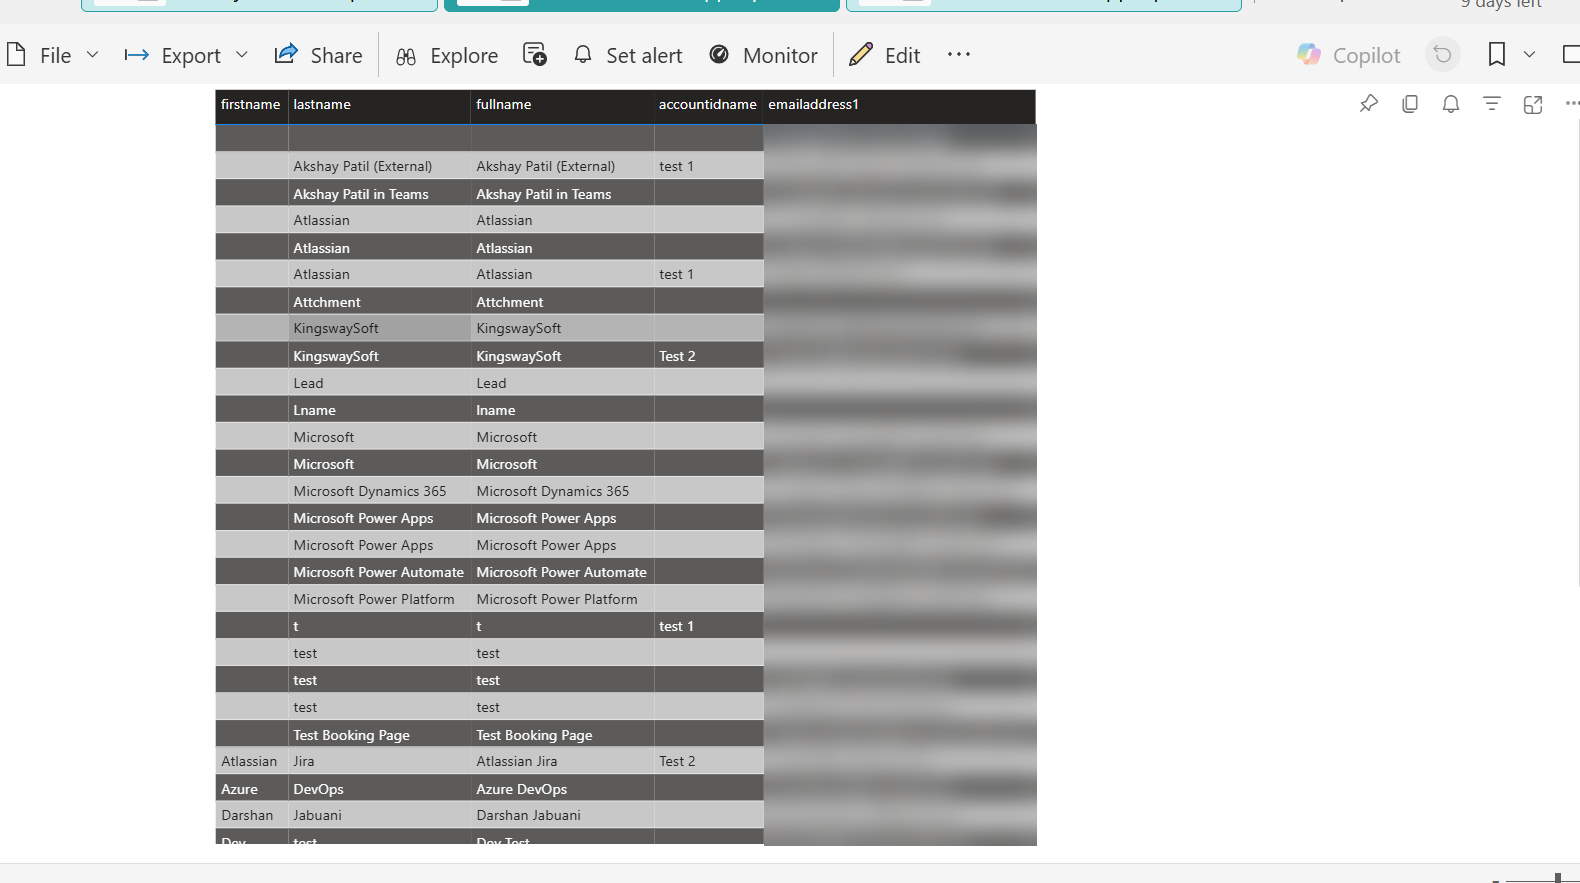Click the Reset to default undo icon
The width and height of the screenshot is (1580, 883).
pyautogui.click(x=1443, y=54)
